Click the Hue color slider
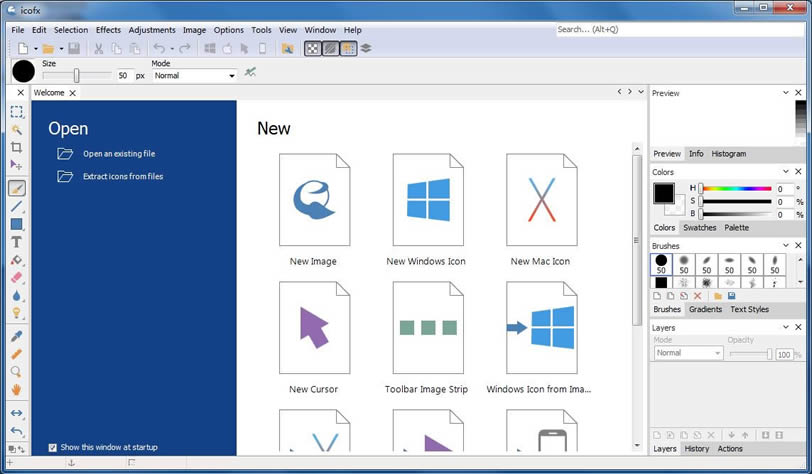Screen dimensions: 812x474 coord(736,189)
